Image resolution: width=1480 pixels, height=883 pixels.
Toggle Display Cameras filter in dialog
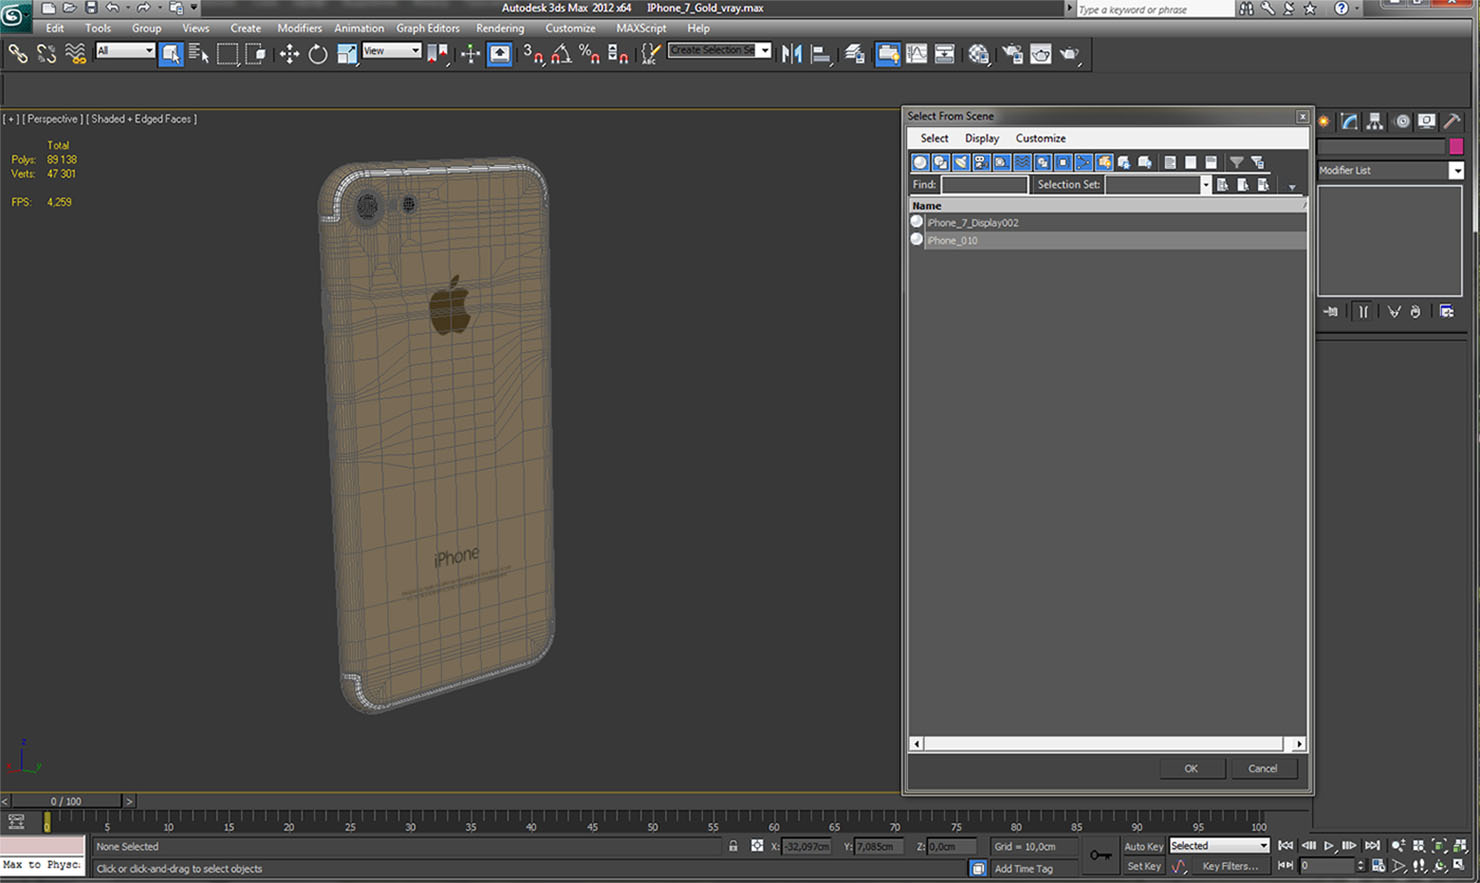(x=981, y=162)
